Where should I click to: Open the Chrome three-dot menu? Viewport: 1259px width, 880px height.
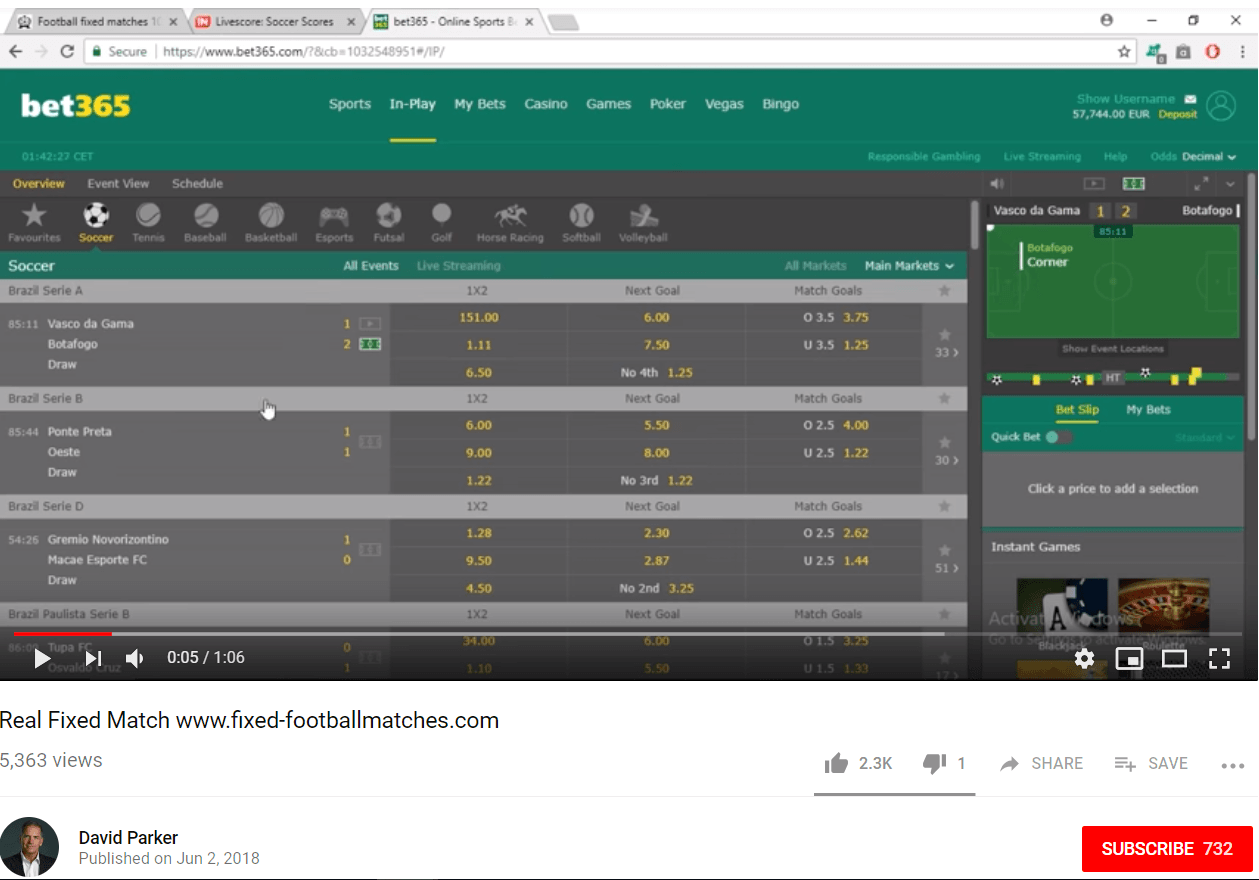pyautogui.click(x=1242, y=51)
